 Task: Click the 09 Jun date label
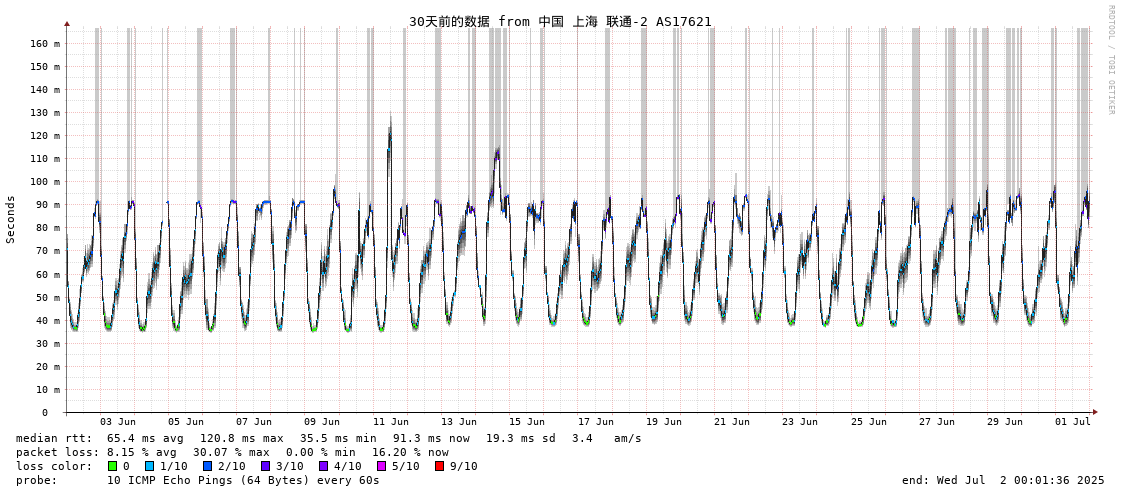(x=322, y=422)
